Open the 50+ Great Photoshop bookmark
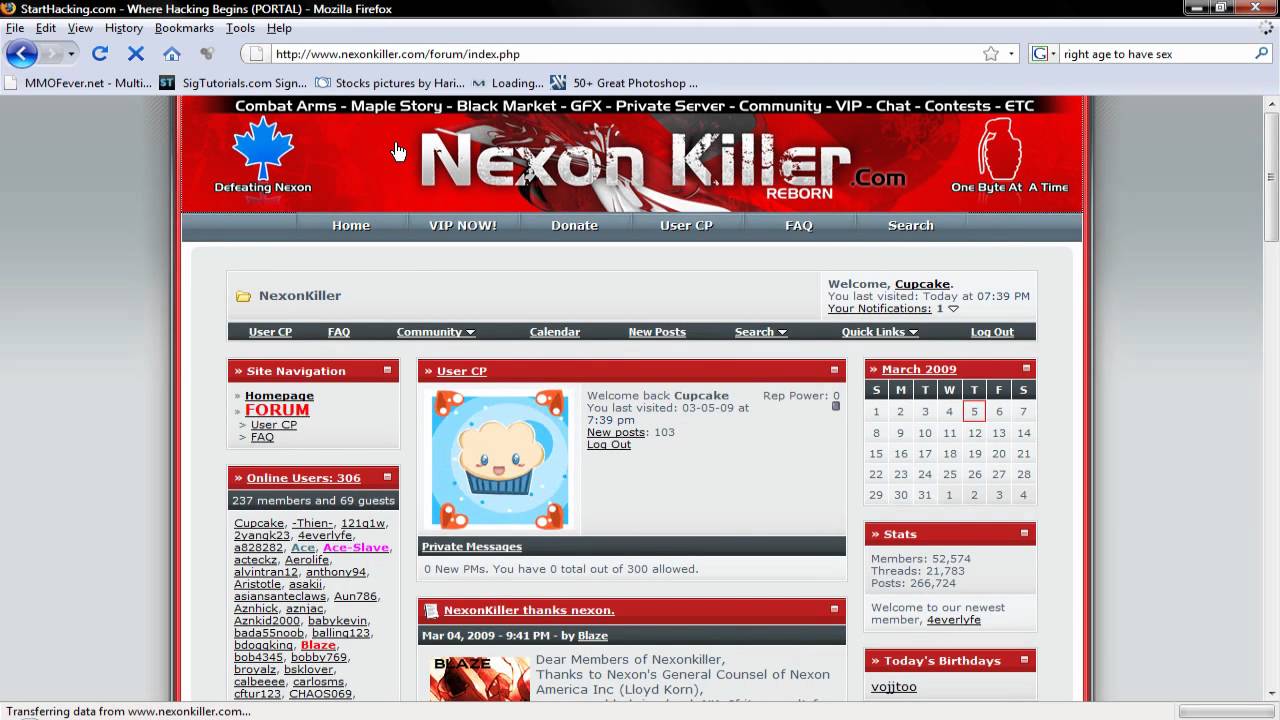This screenshot has width=1280, height=720. click(624, 83)
